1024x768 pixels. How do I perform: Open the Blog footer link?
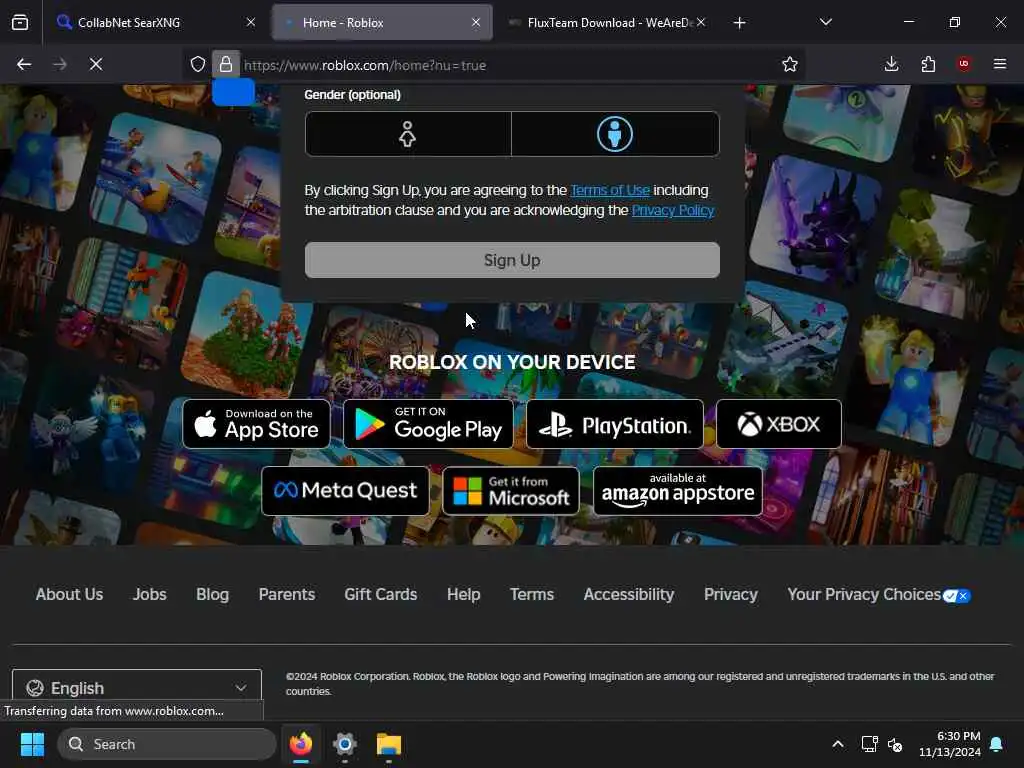click(212, 594)
